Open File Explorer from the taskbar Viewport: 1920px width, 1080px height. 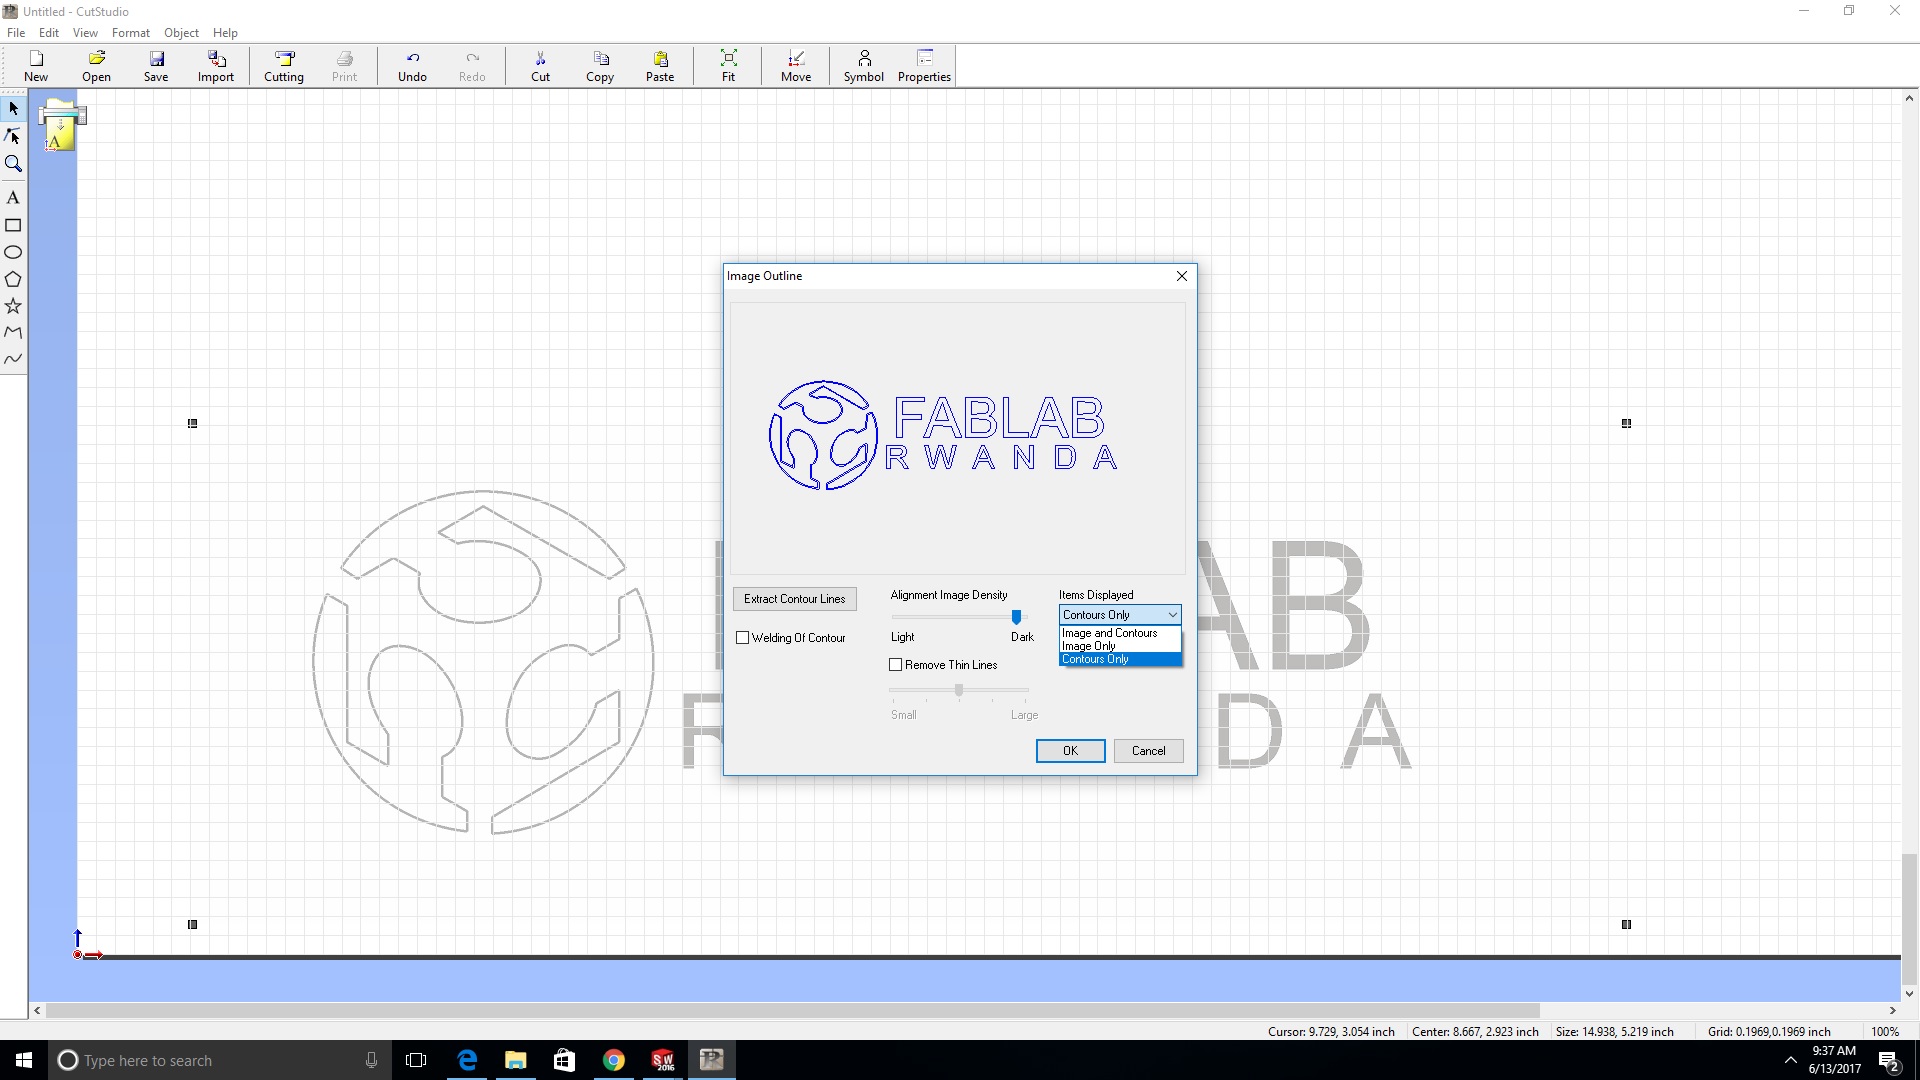(515, 1060)
